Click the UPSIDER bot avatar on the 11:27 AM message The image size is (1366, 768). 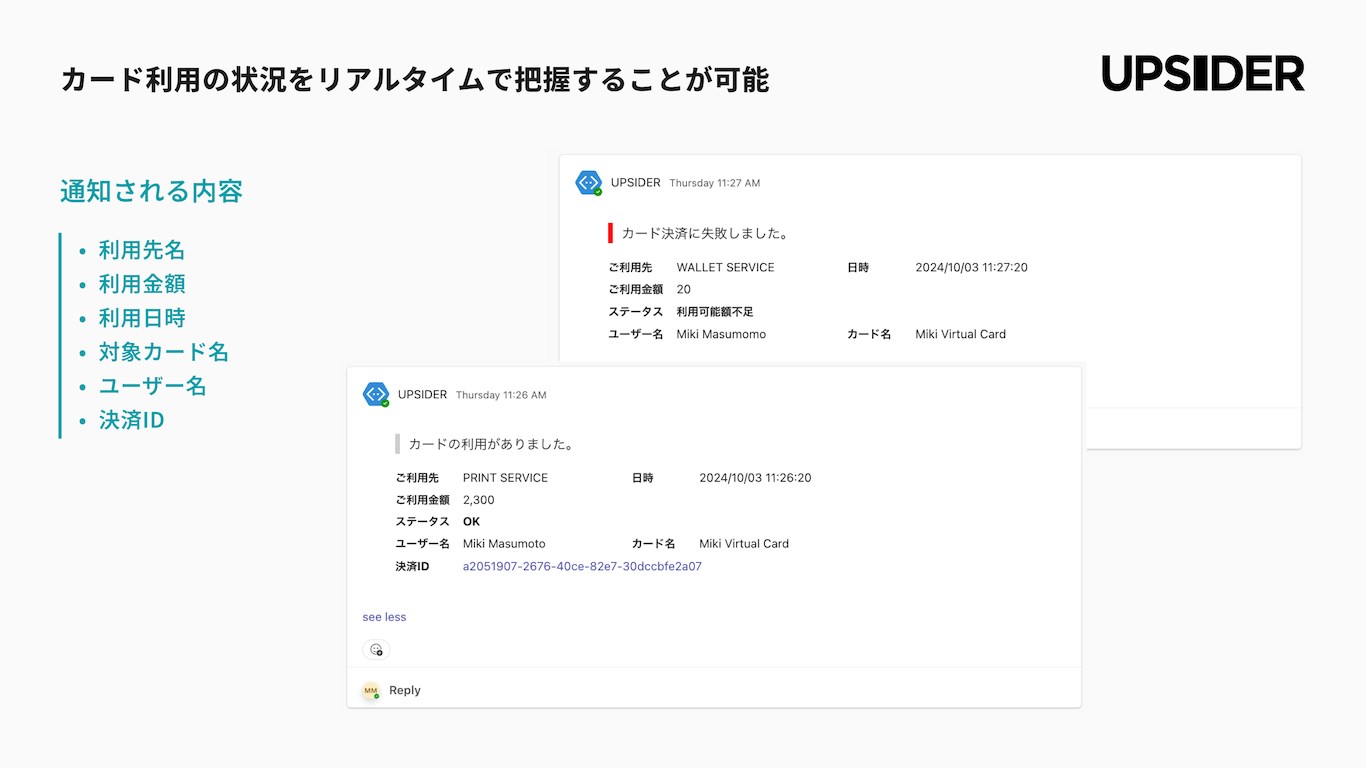[x=588, y=183]
